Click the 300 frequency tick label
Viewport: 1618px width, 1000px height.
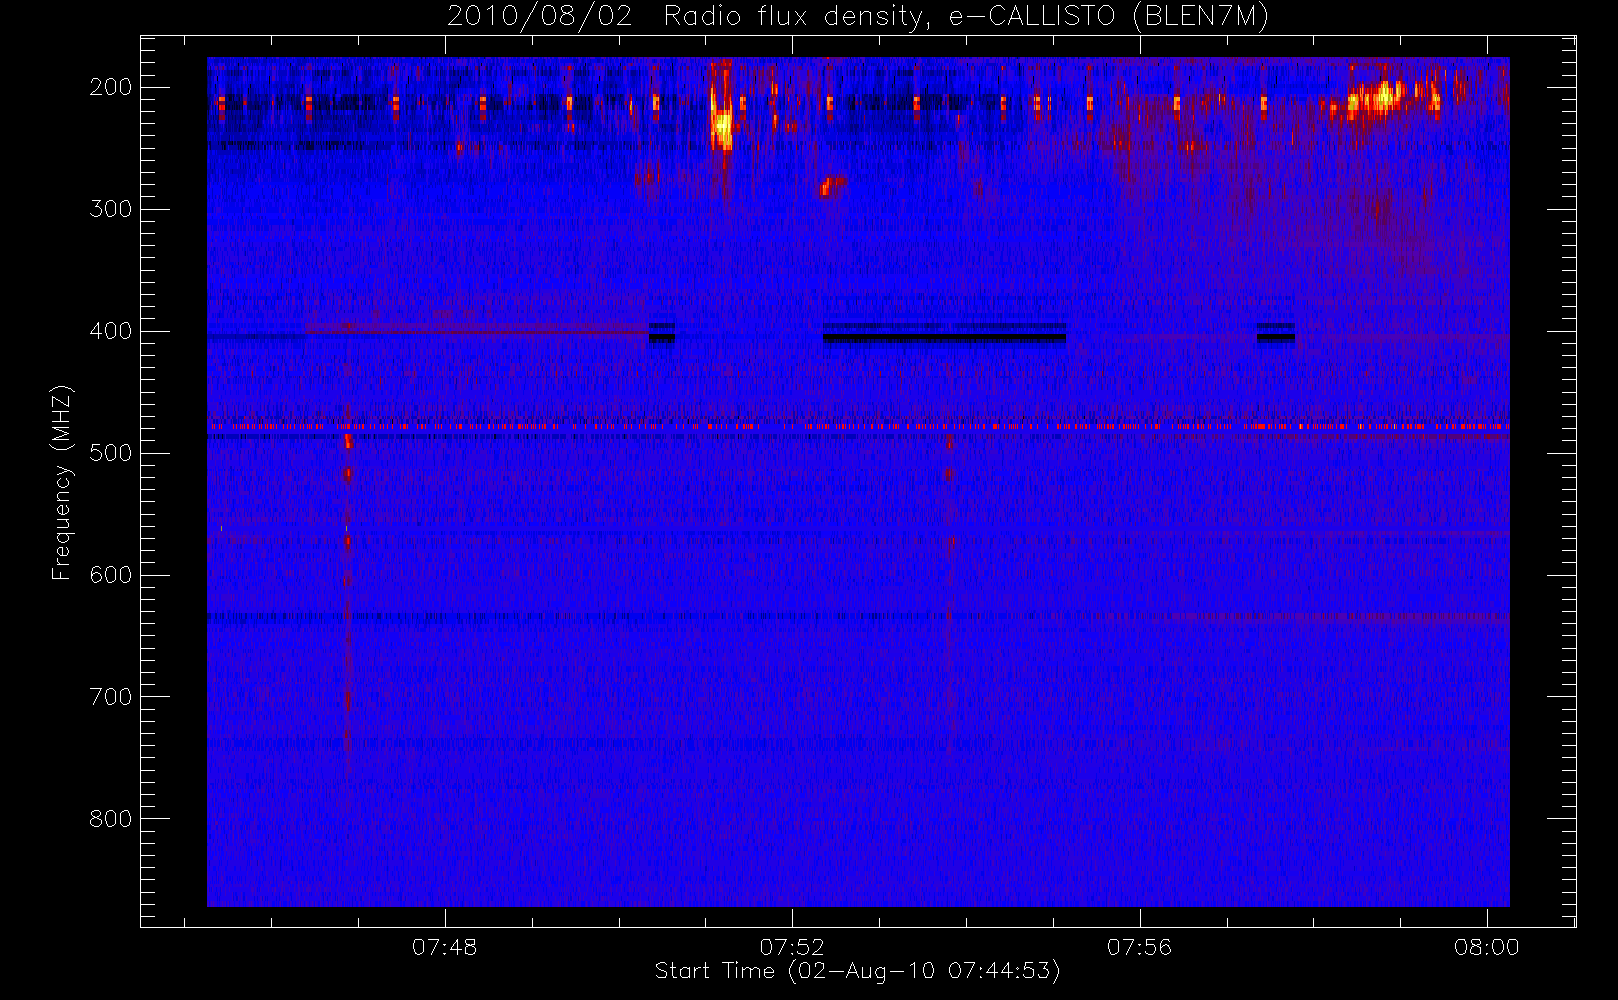[x=111, y=209]
